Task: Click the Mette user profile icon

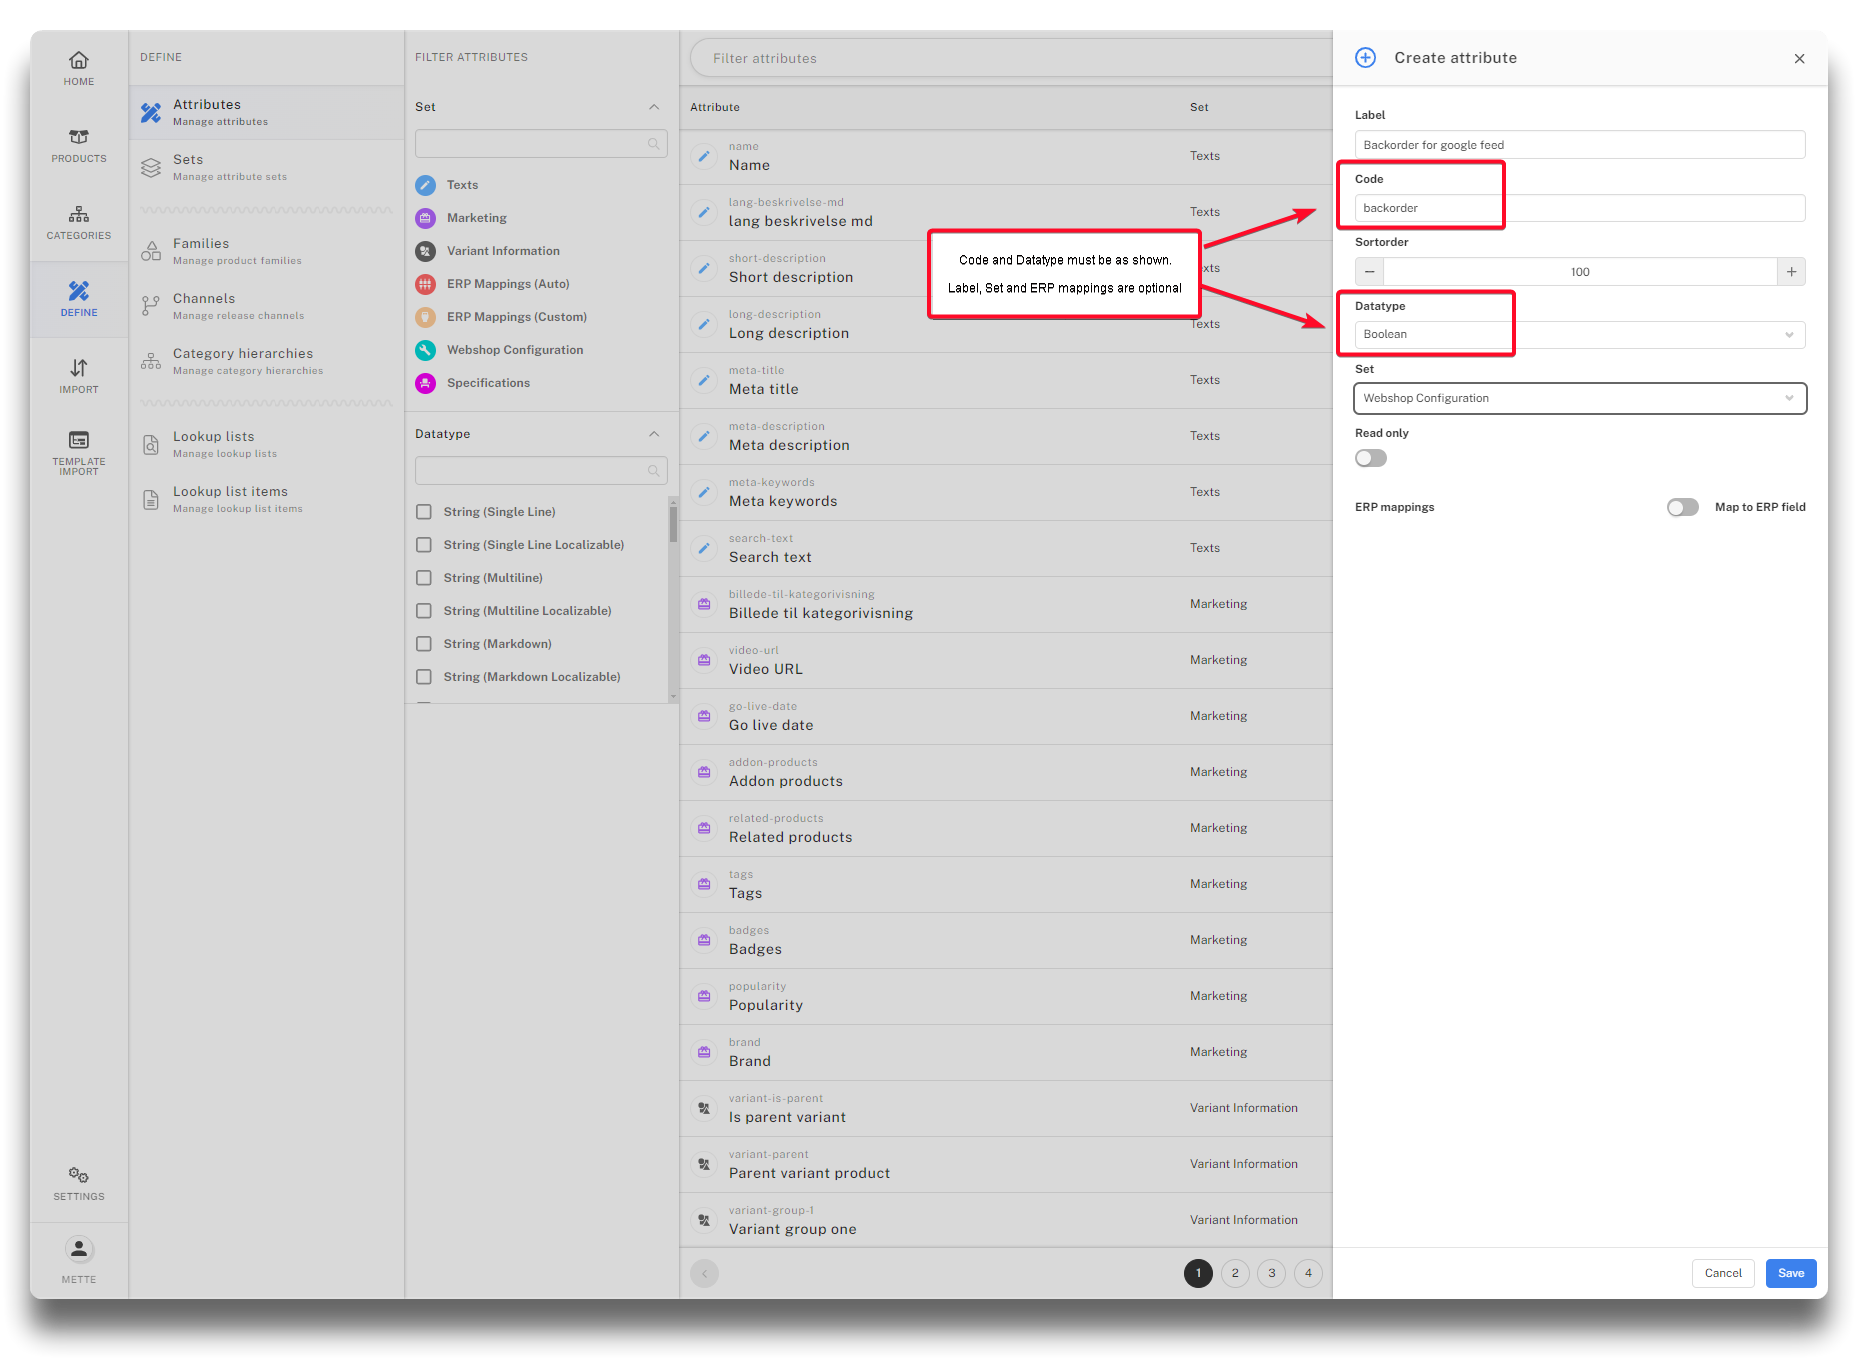Action: pyautogui.click(x=79, y=1250)
